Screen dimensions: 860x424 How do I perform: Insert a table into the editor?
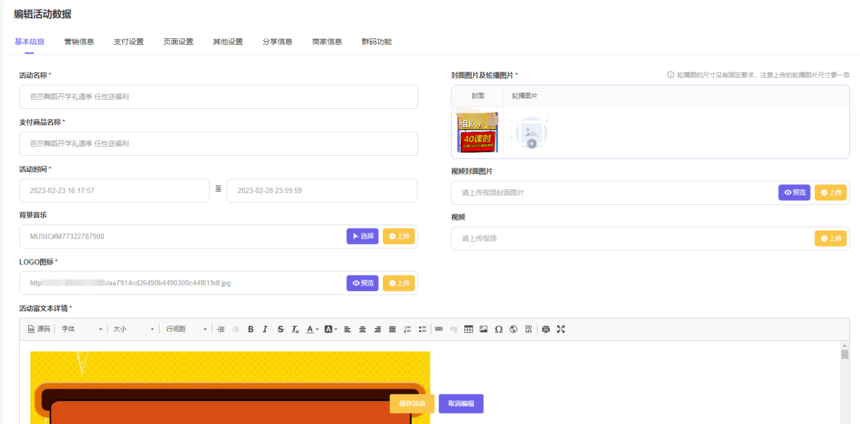tap(468, 329)
